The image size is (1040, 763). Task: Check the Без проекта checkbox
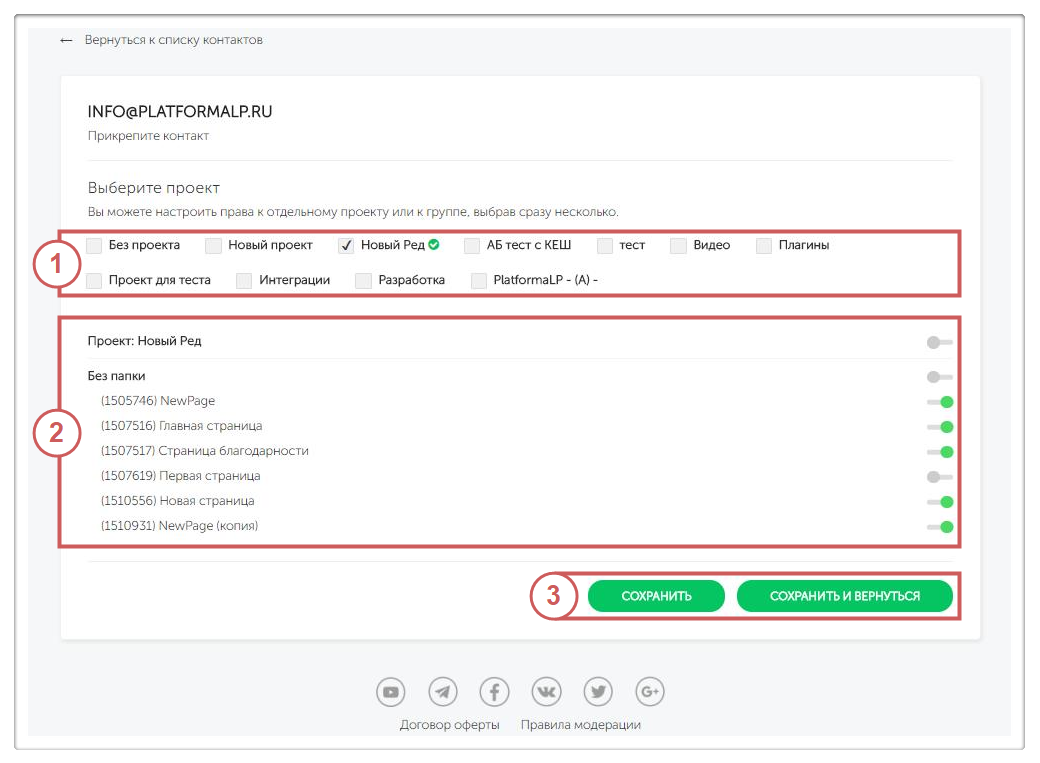click(x=94, y=245)
